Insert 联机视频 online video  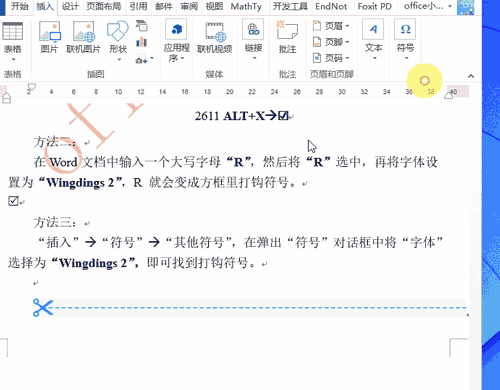pos(215,32)
